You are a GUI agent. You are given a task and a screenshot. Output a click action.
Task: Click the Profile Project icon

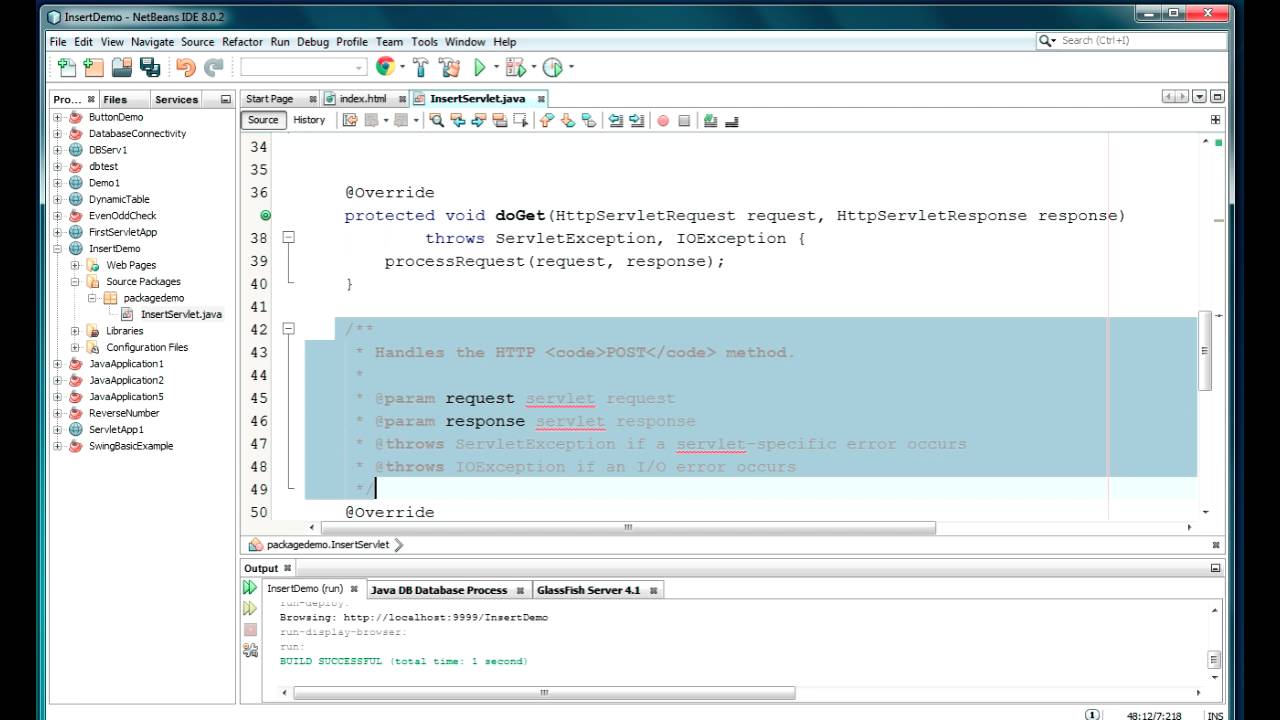click(552, 67)
